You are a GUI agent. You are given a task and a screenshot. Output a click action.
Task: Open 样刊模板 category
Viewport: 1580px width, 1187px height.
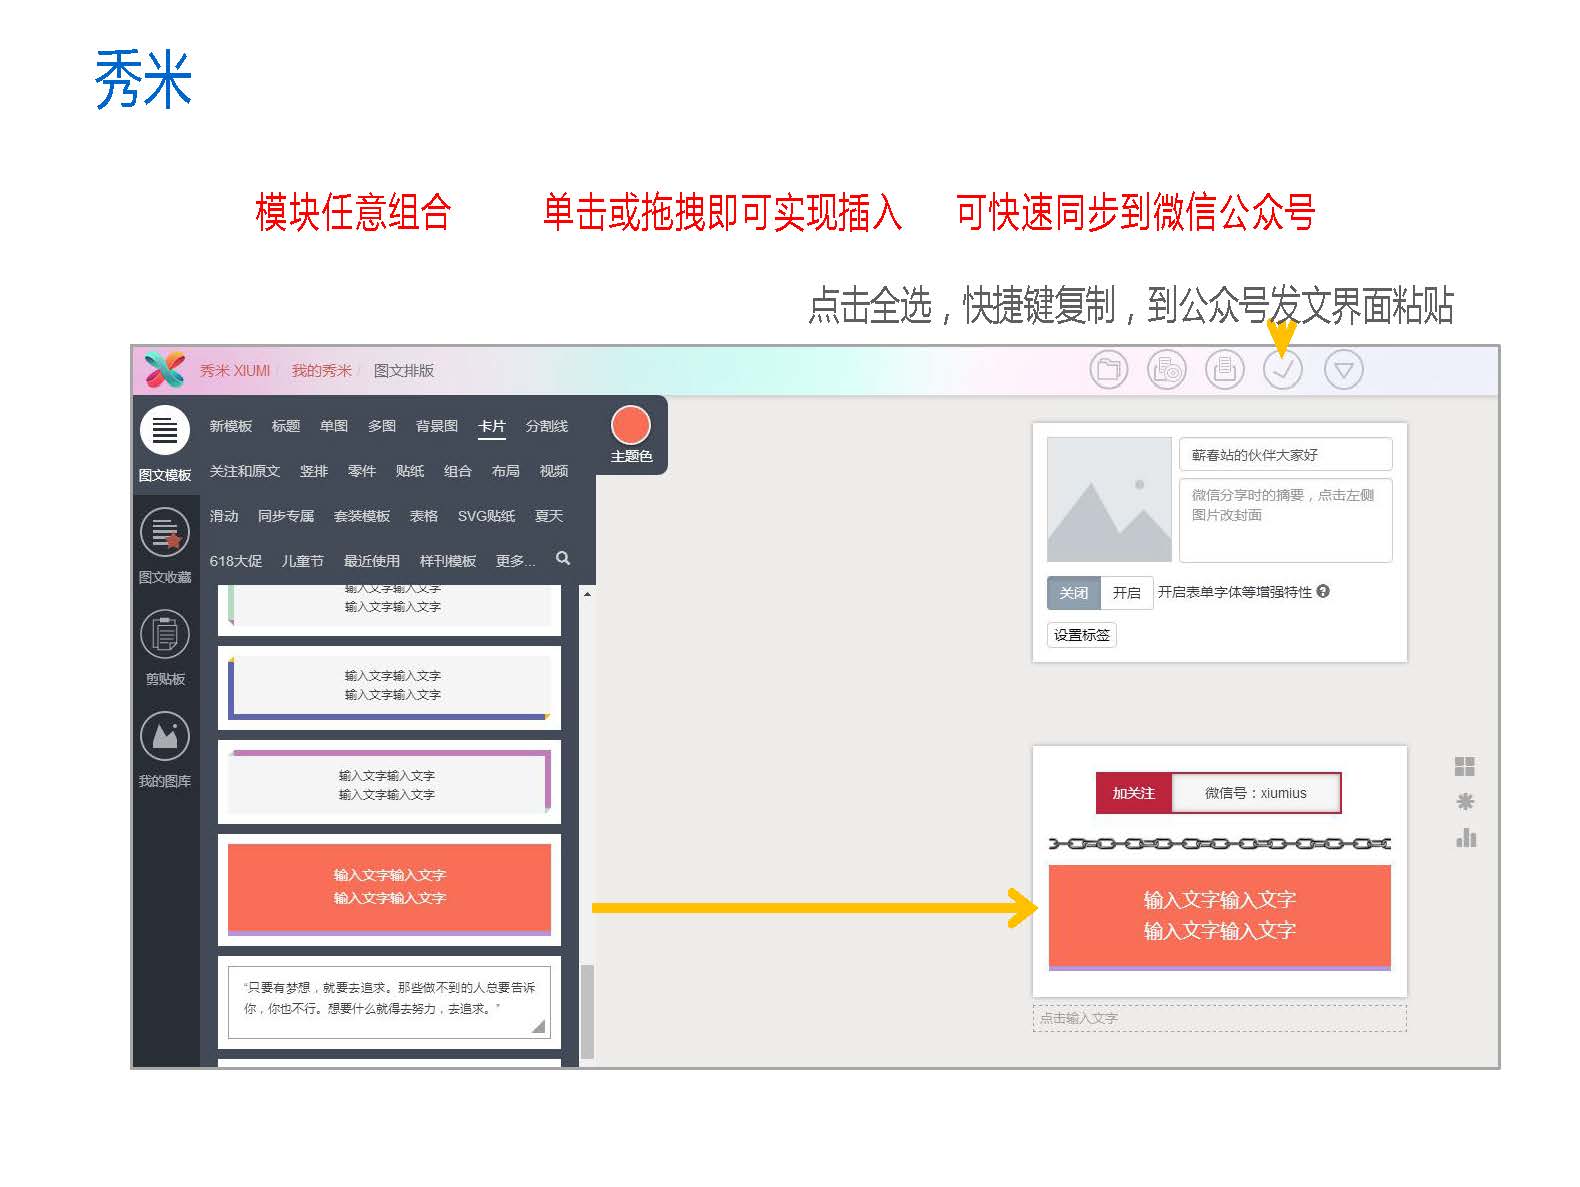(x=448, y=561)
